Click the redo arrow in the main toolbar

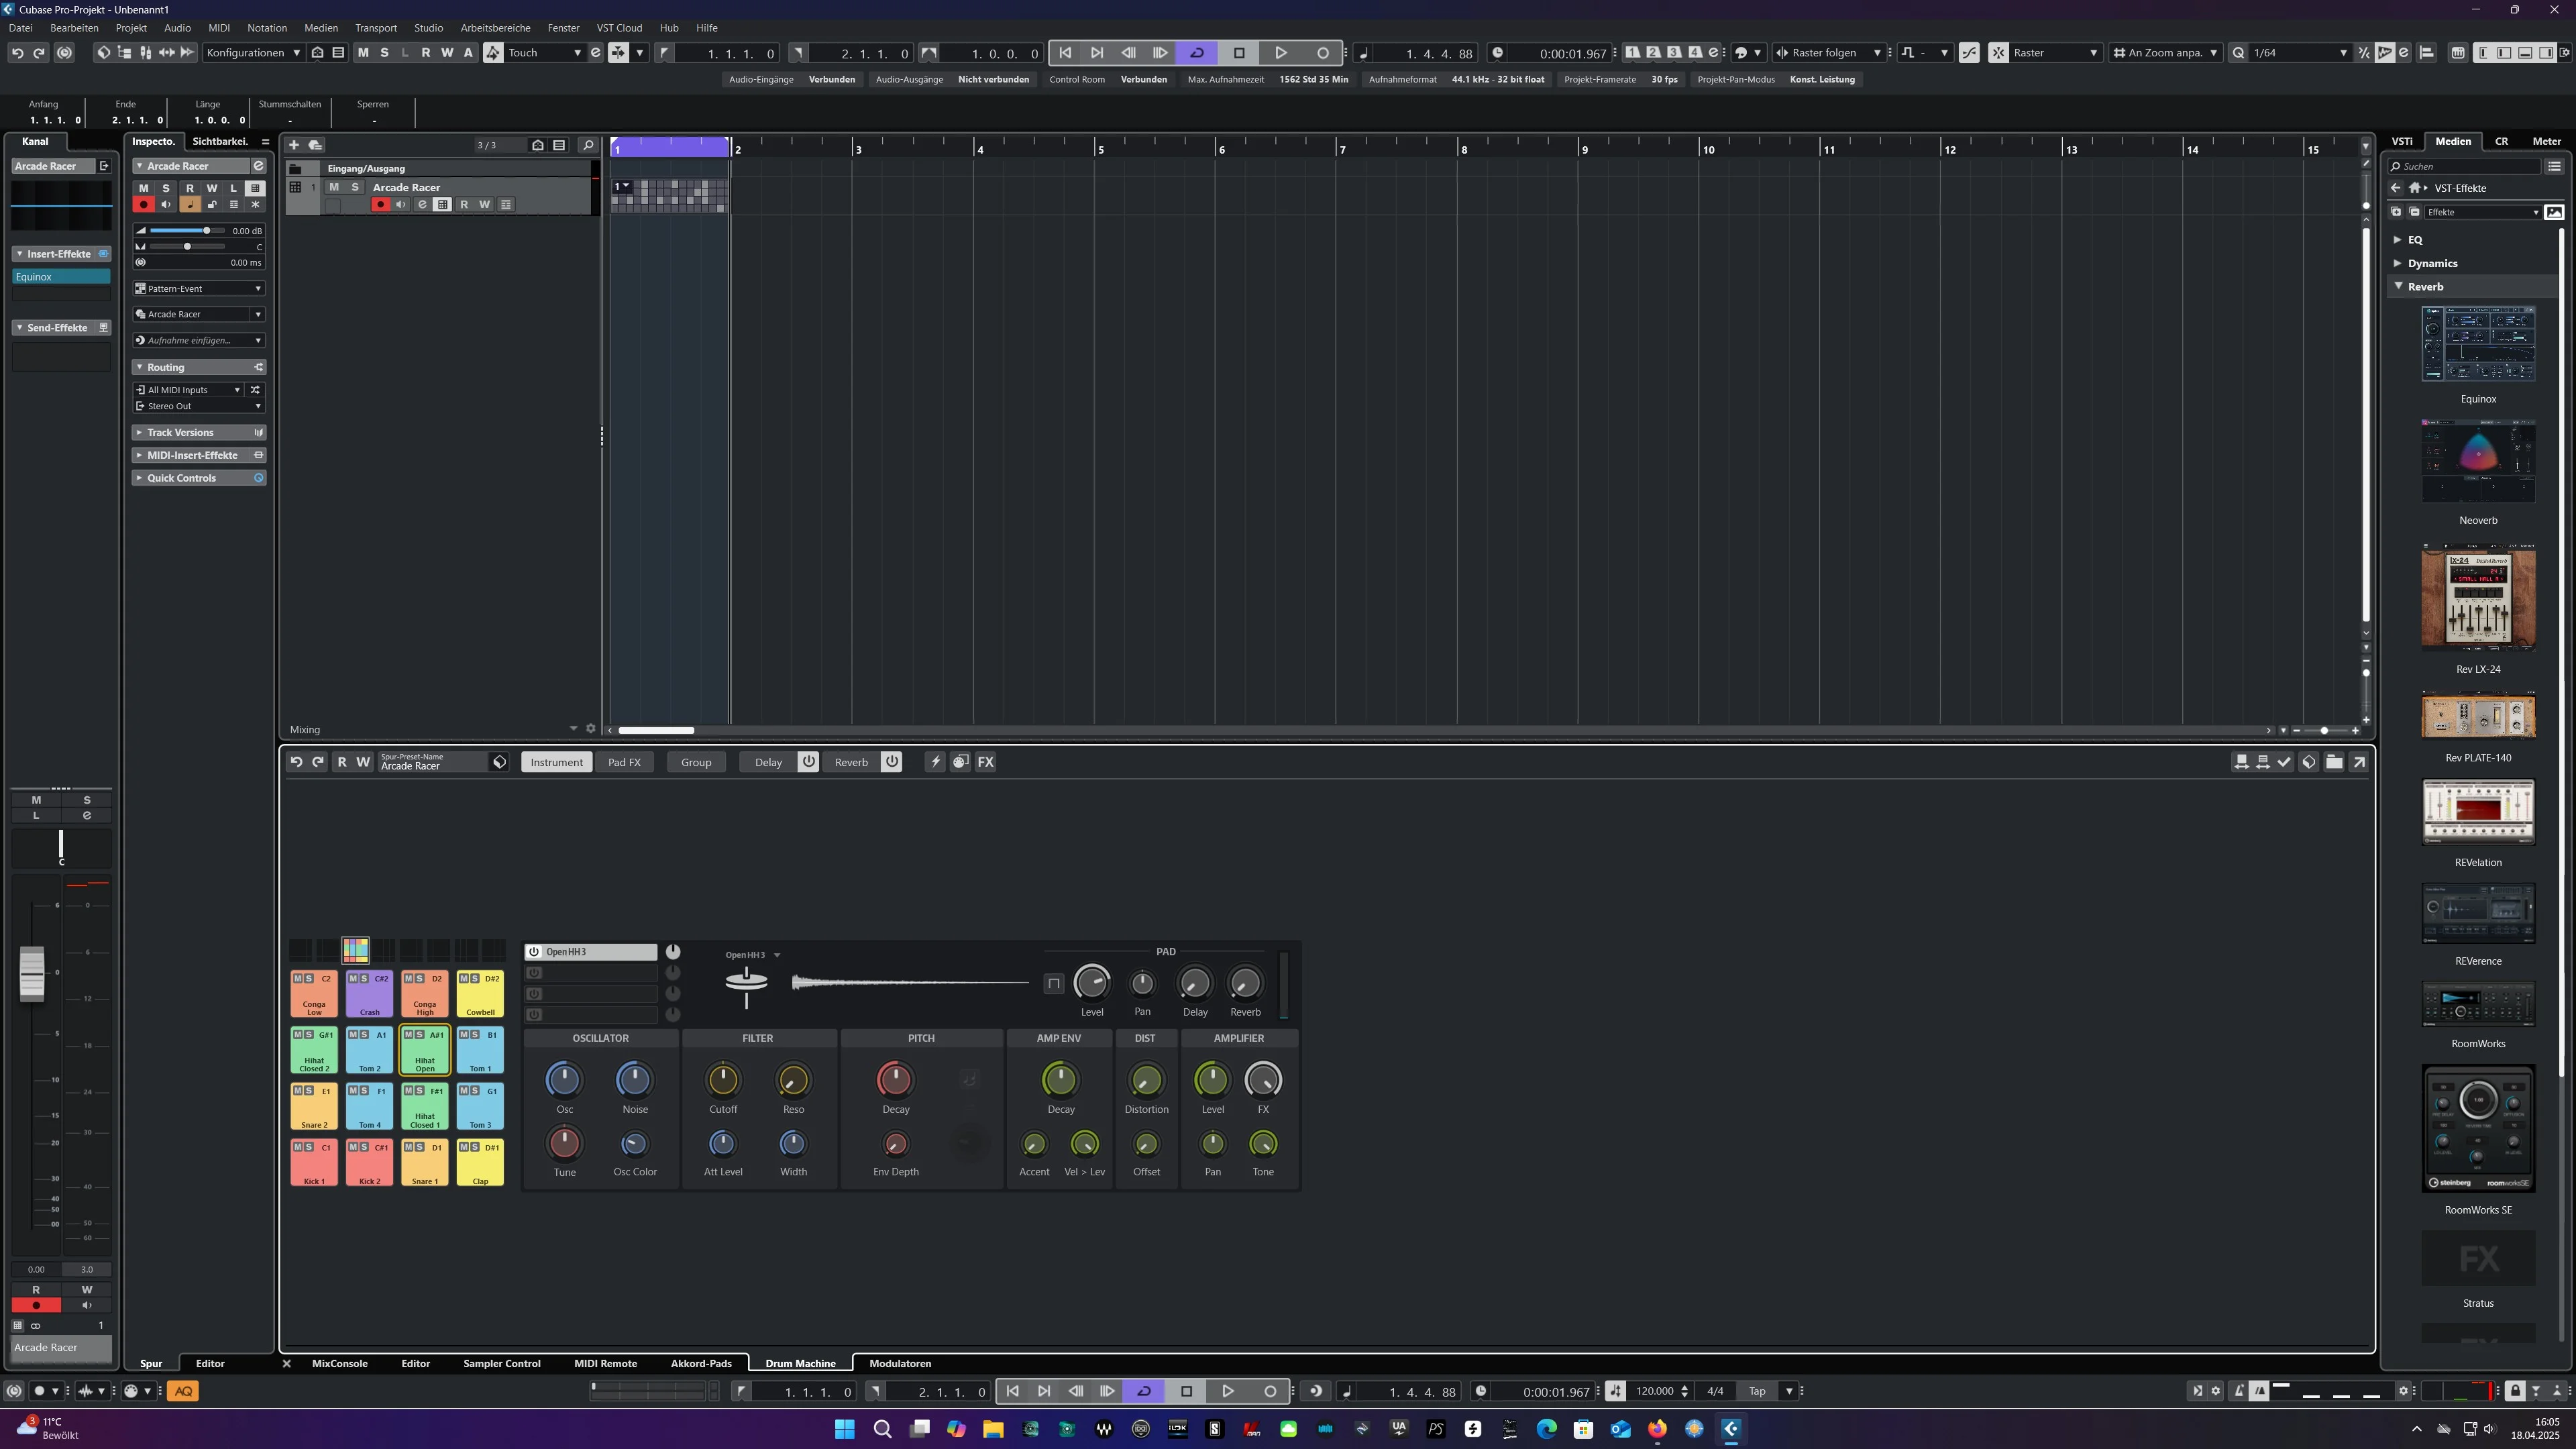point(39,53)
